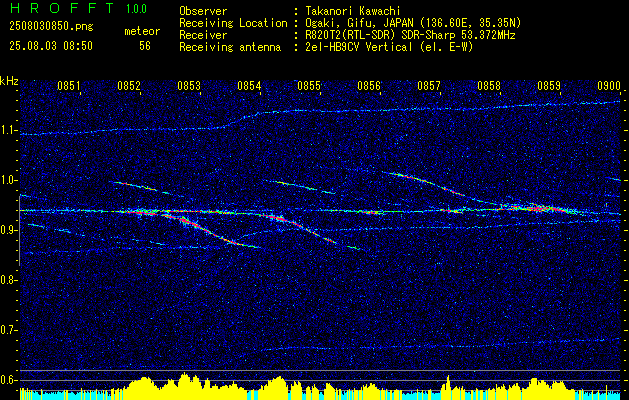Image resolution: width=629 pixels, height=400 pixels.
Task: Click the 0.6 kHz axis label
Action: [x=8, y=380]
